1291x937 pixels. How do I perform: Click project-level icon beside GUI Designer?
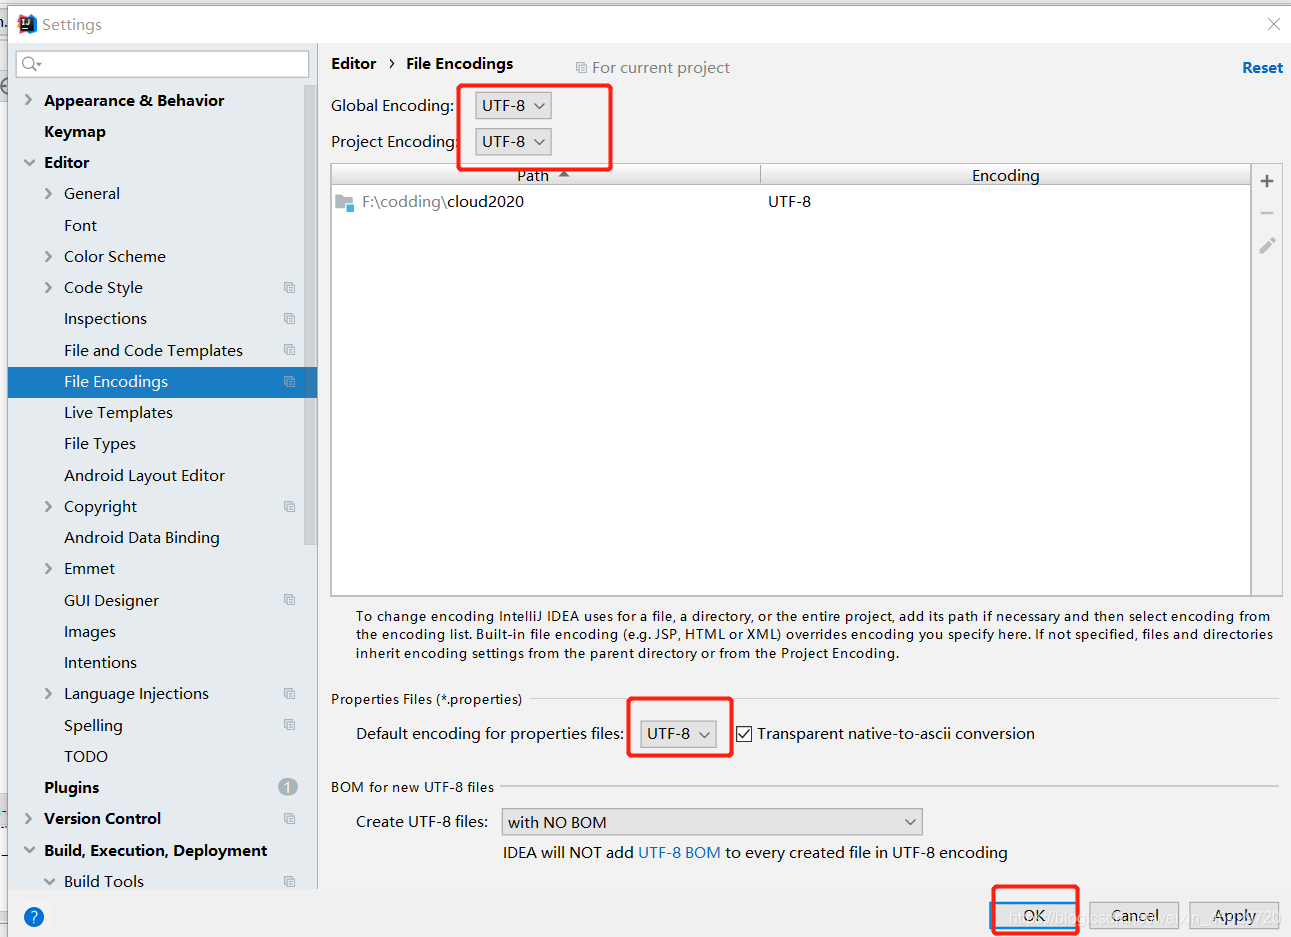coord(289,600)
